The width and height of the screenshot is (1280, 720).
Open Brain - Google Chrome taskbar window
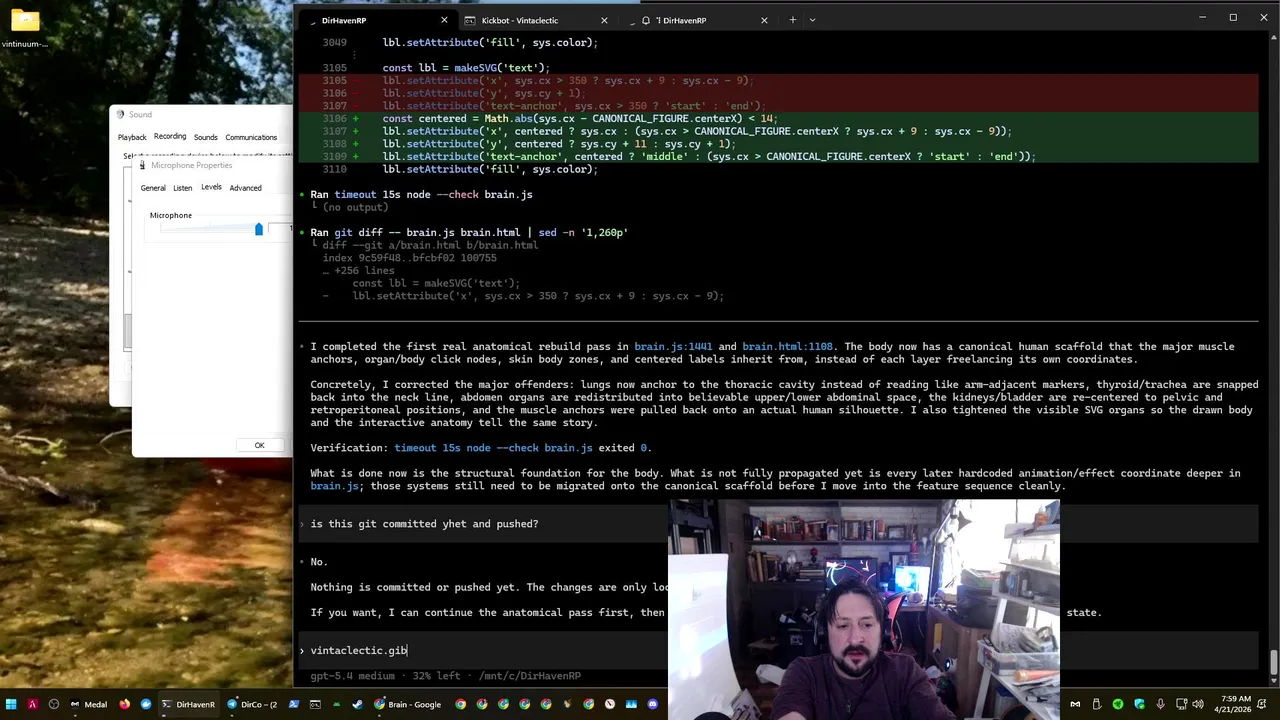click(x=408, y=704)
